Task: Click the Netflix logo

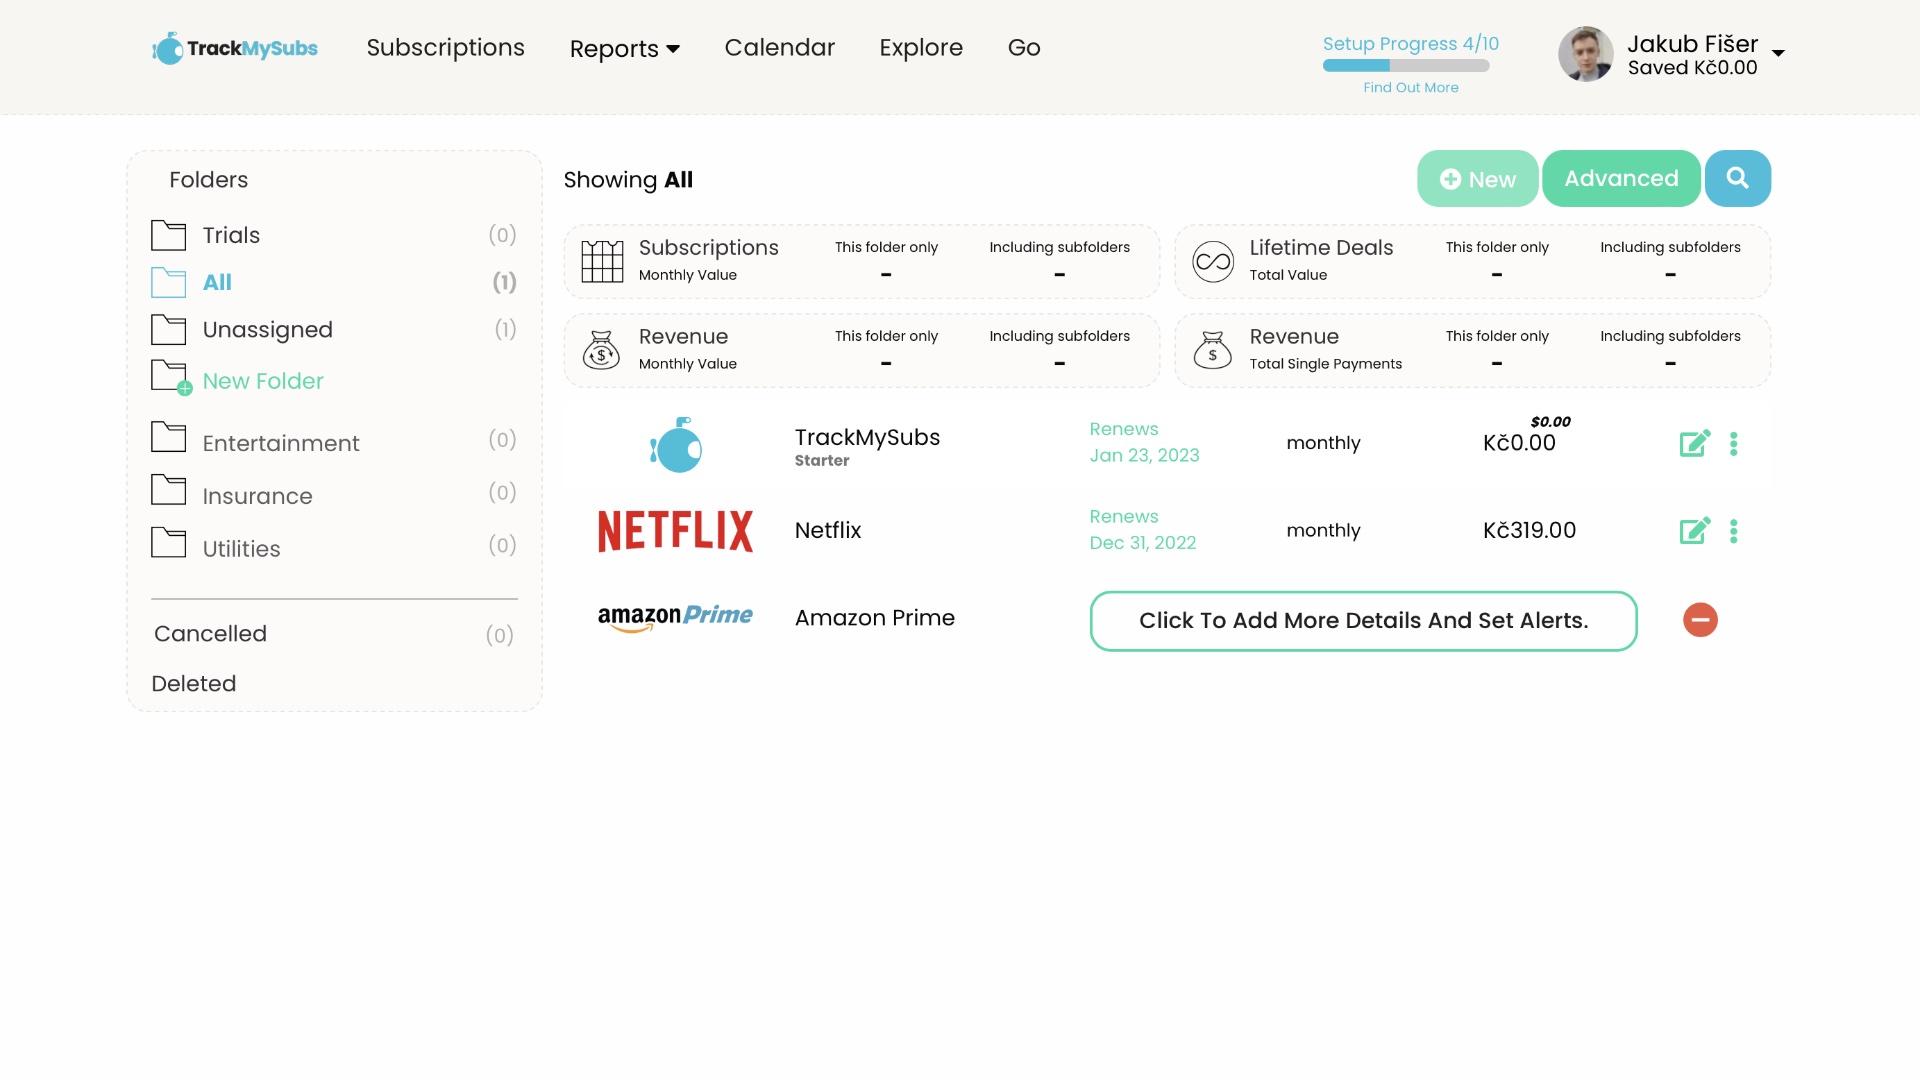Action: pyautogui.click(x=675, y=531)
